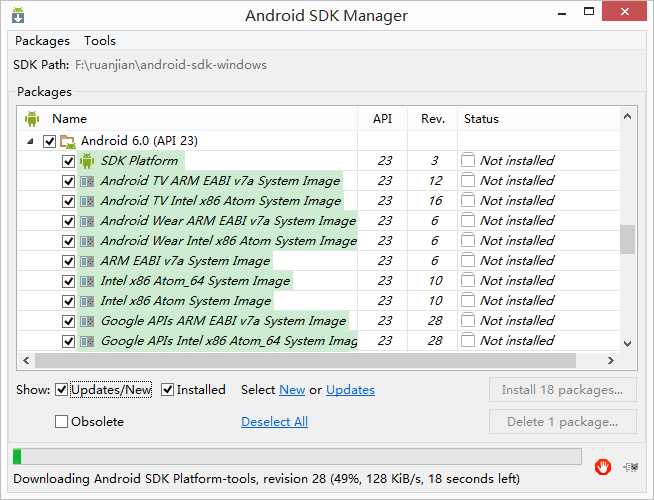Toggle the Installed show filter checkbox
This screenshot has width=654, height=500.
[x=167, y=390]
